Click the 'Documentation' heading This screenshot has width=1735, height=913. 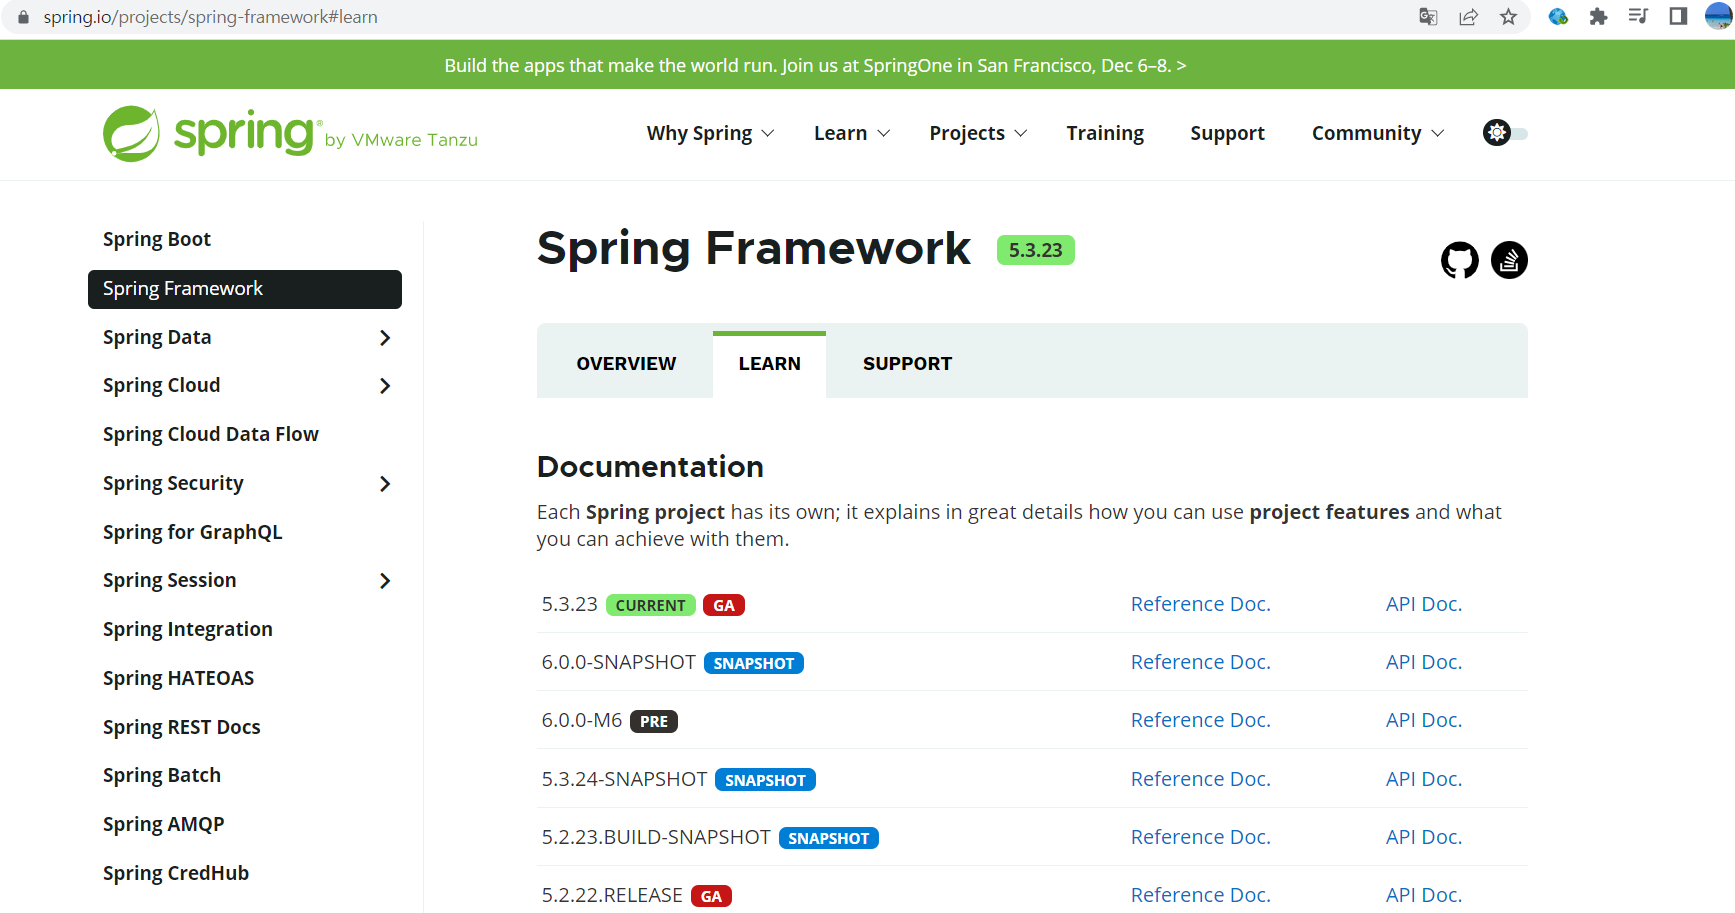click(x=650, y=467)
